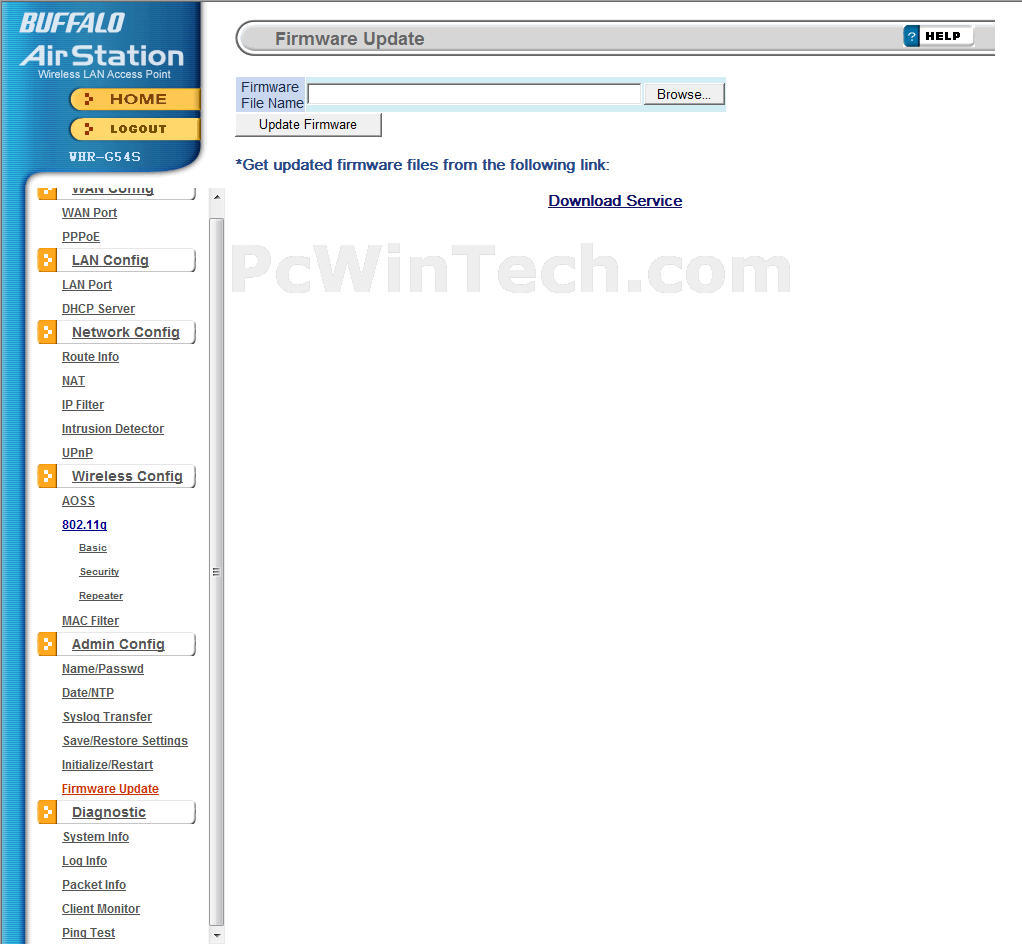Click the Browse... button

[684, 95]
